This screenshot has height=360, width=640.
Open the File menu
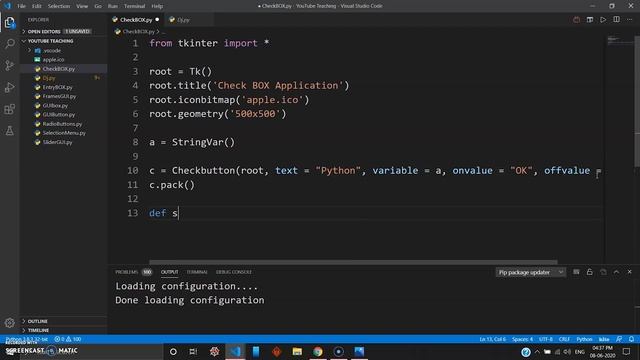pos(21,6)
